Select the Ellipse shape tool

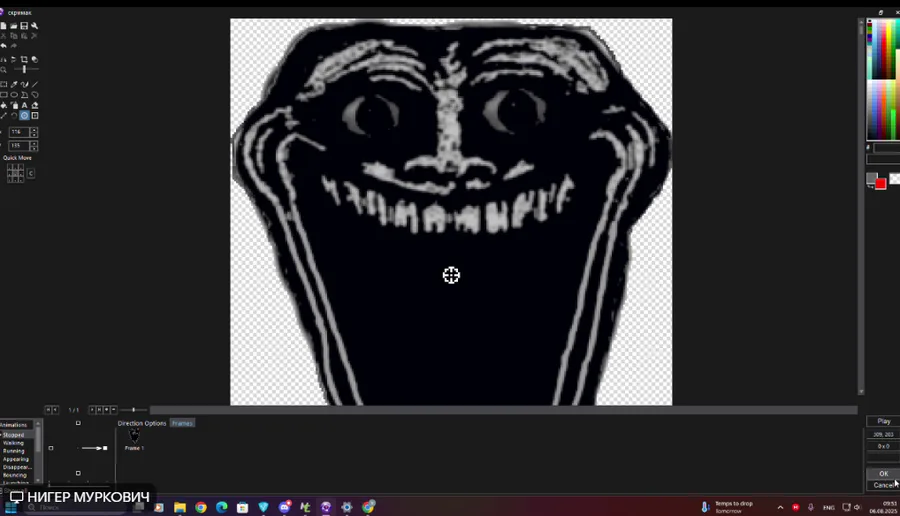(x=14, y=95)
